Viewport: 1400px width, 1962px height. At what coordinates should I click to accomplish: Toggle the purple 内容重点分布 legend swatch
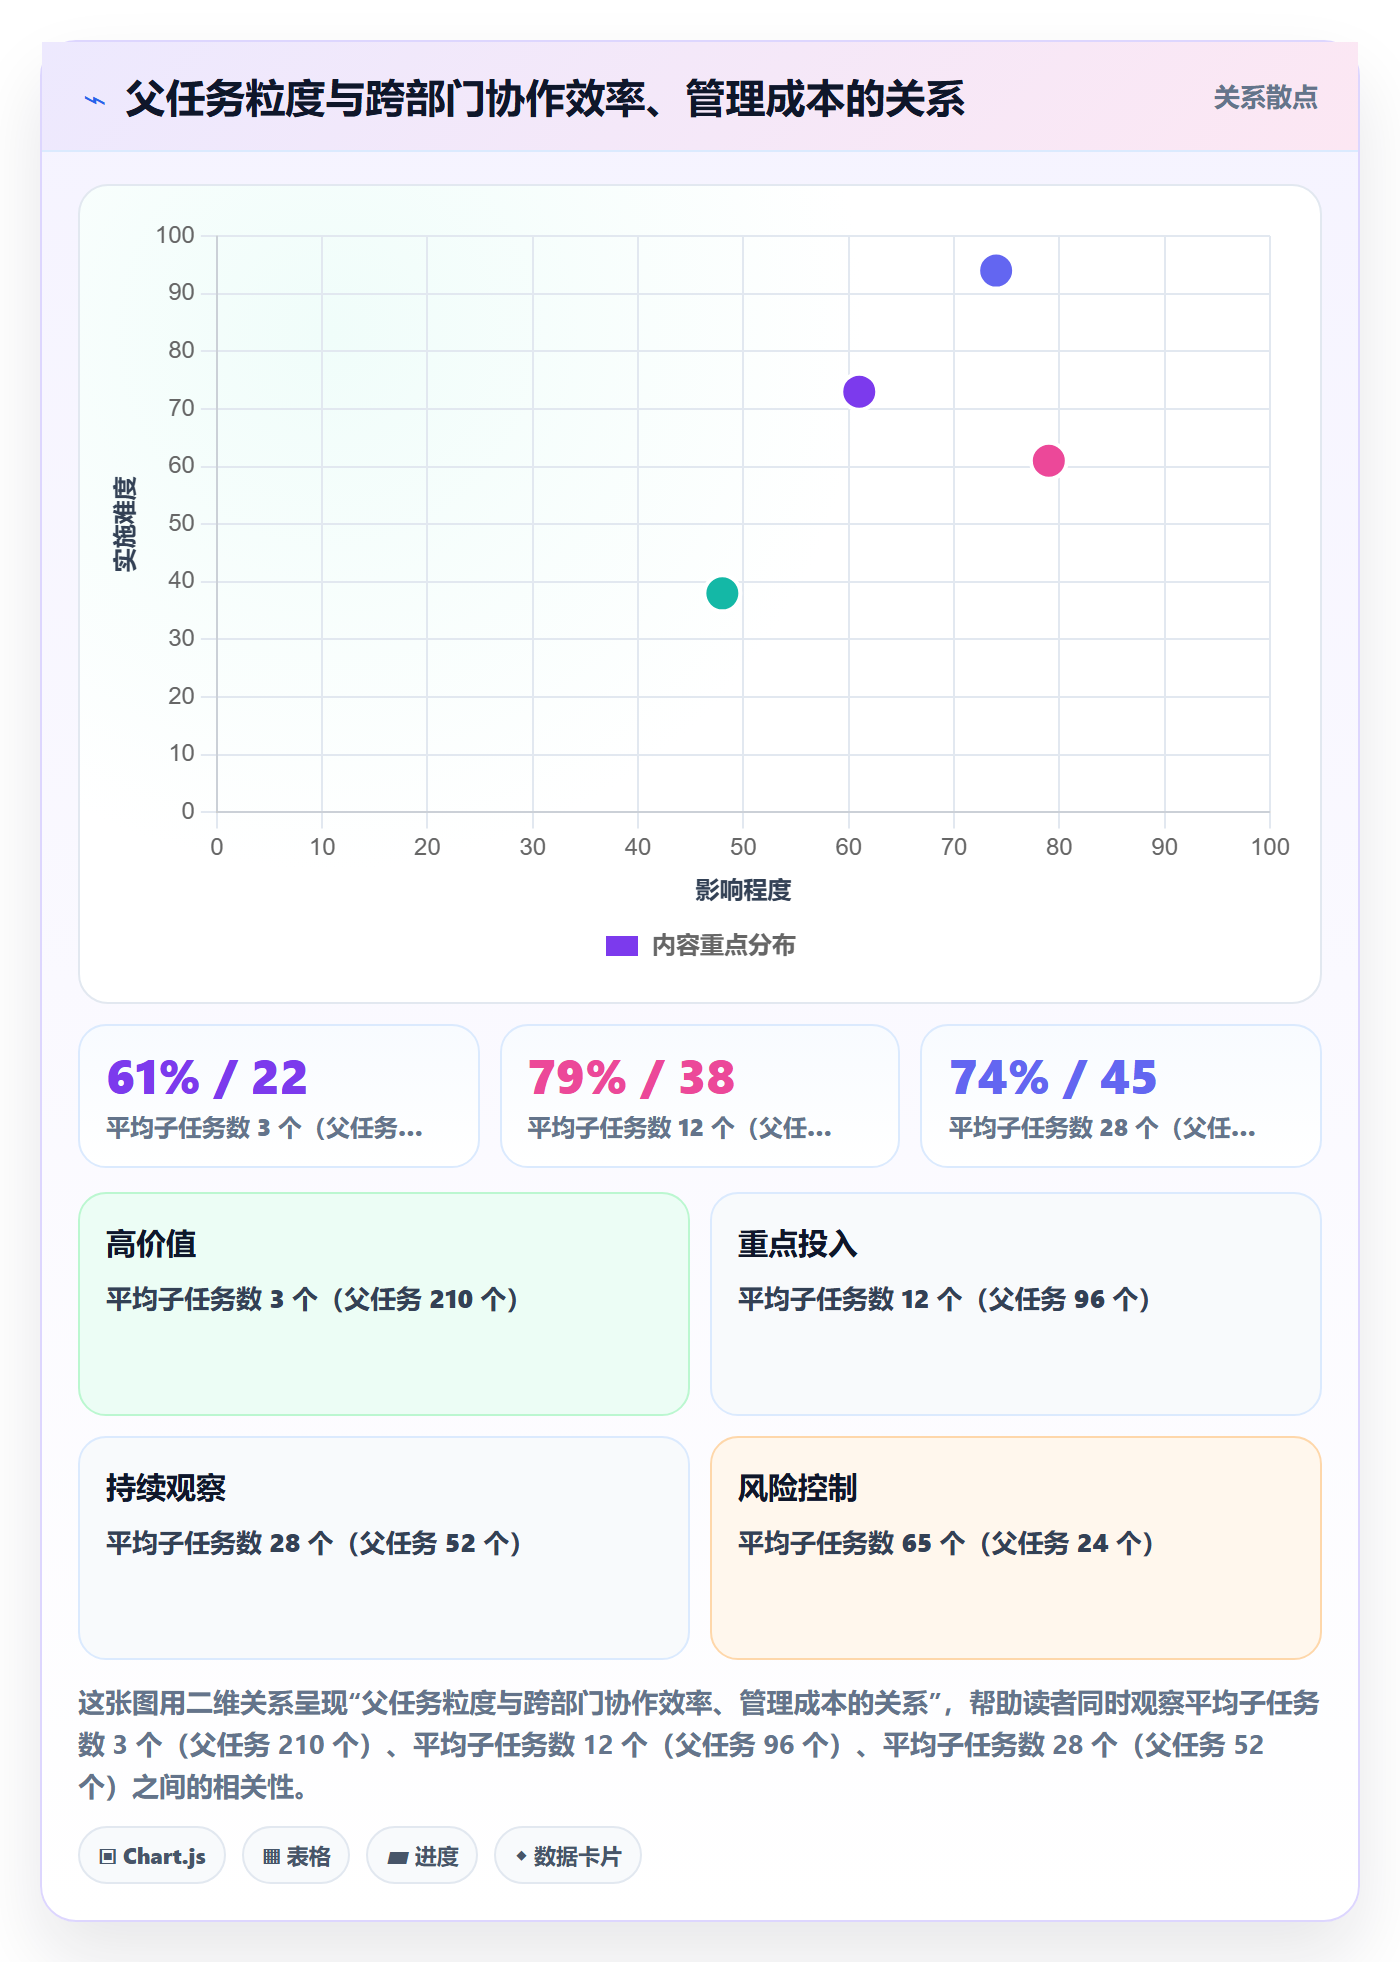[x=622, y=946]
